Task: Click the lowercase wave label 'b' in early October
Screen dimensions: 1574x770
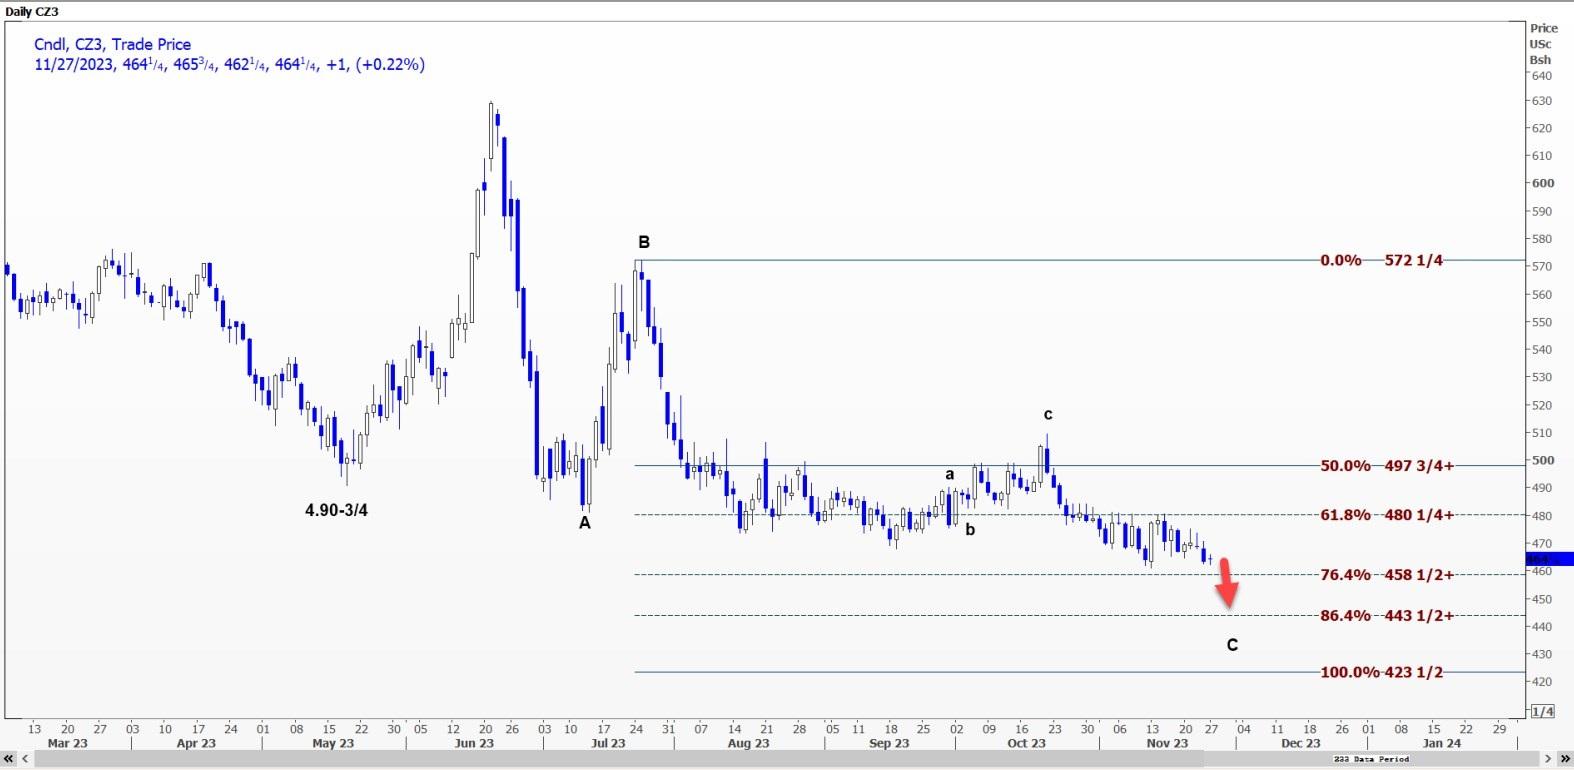Action: click(970, 530)
